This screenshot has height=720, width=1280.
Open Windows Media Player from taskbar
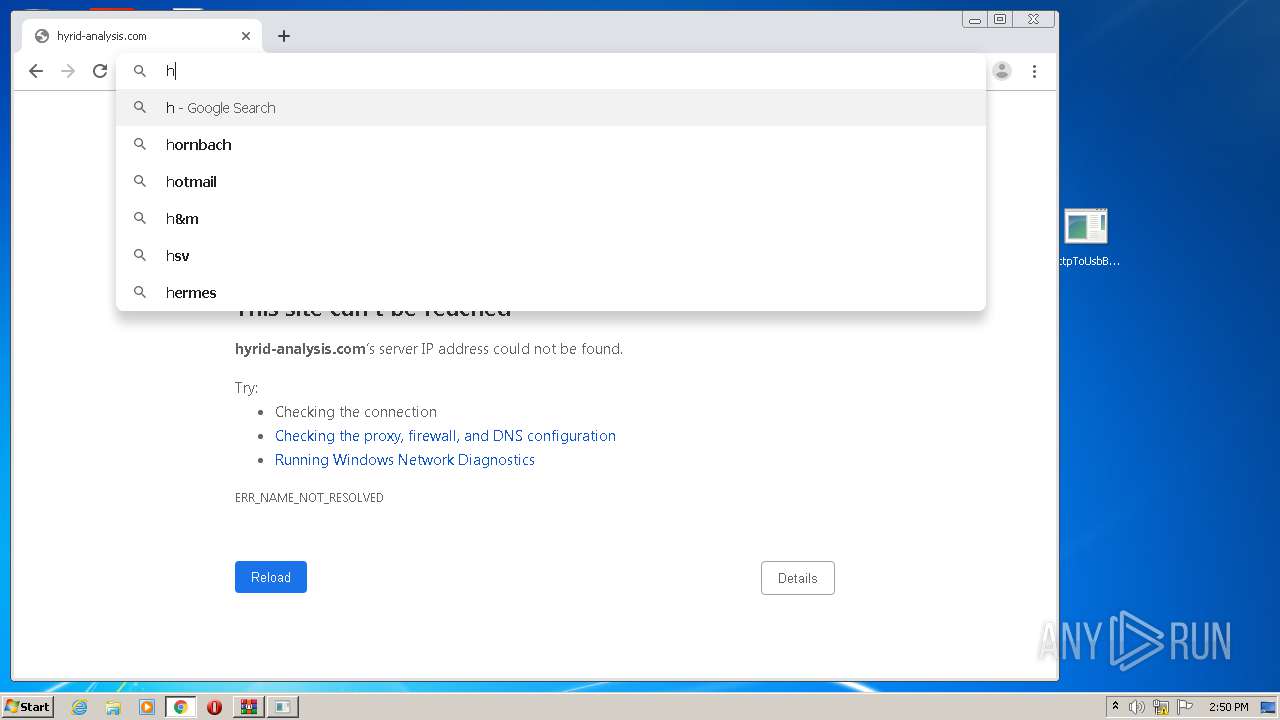147,707
